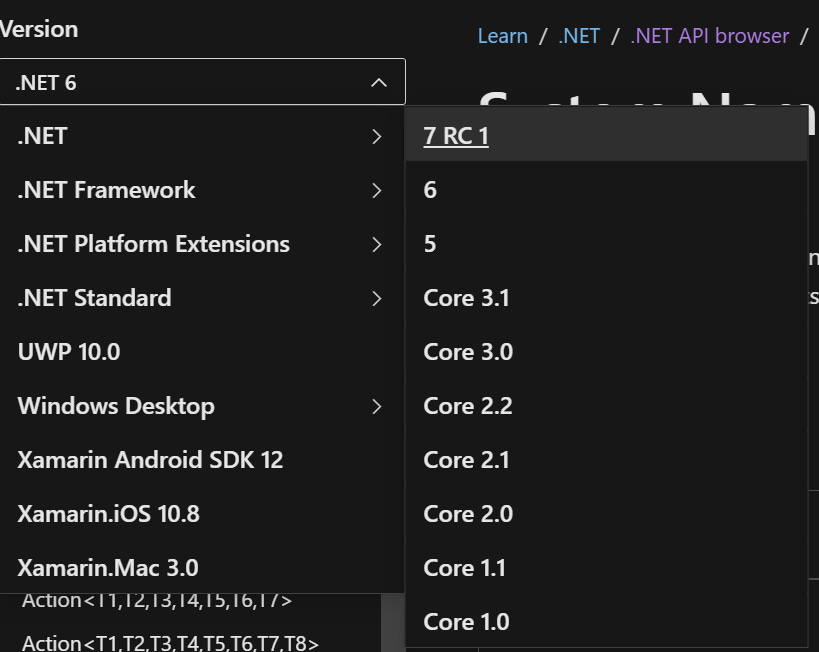Open .NET Platform Extensions submenu arrow
The height and width of the screenshot is (652, 819).
(376, 245)
